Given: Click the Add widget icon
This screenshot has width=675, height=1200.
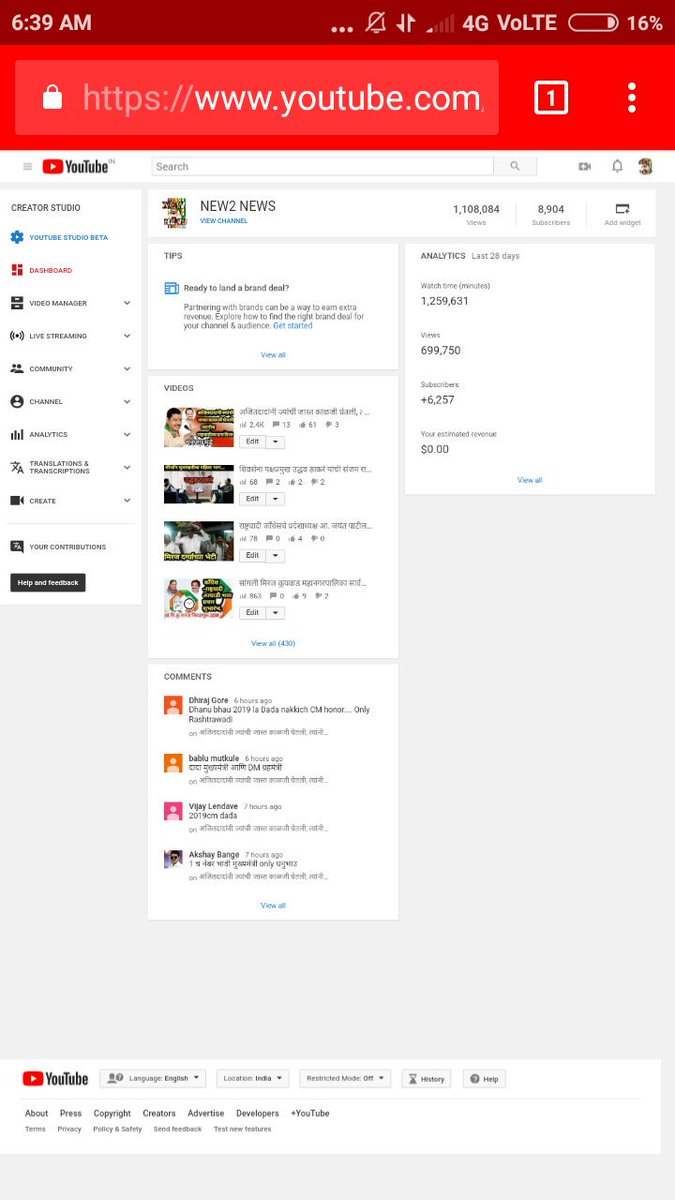Looking at the screenshot, I should tap(622, 209).
